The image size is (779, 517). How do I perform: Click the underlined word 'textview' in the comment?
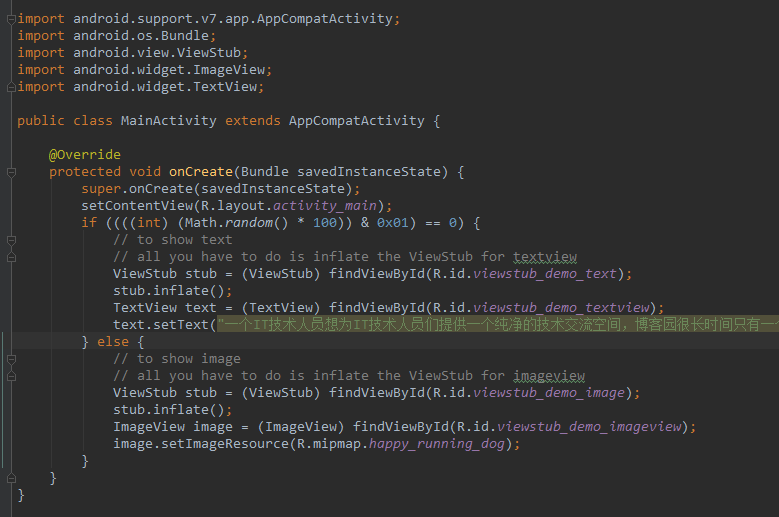click(x=545, y=257)
